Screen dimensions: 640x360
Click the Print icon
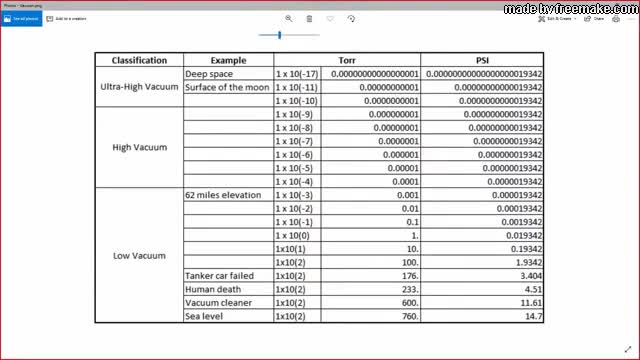tap(616, 19)
